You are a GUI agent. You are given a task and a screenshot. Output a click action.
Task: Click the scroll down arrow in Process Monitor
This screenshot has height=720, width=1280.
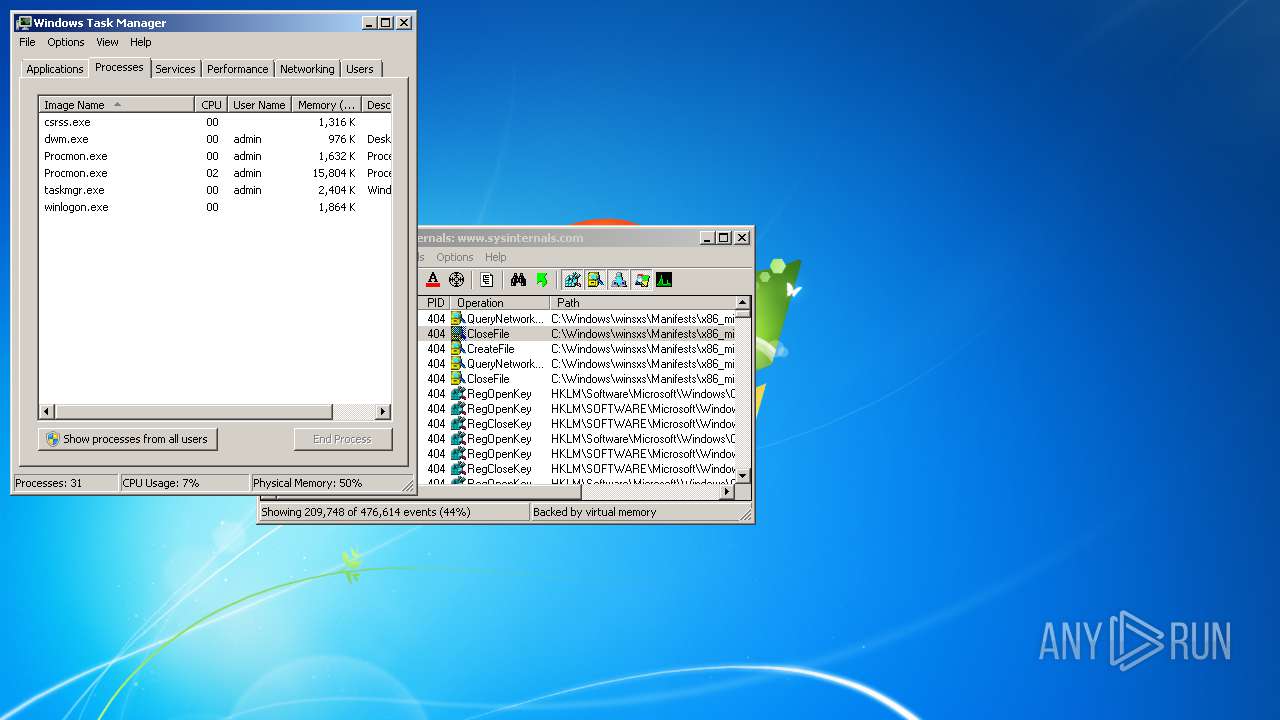pos(743,475)
